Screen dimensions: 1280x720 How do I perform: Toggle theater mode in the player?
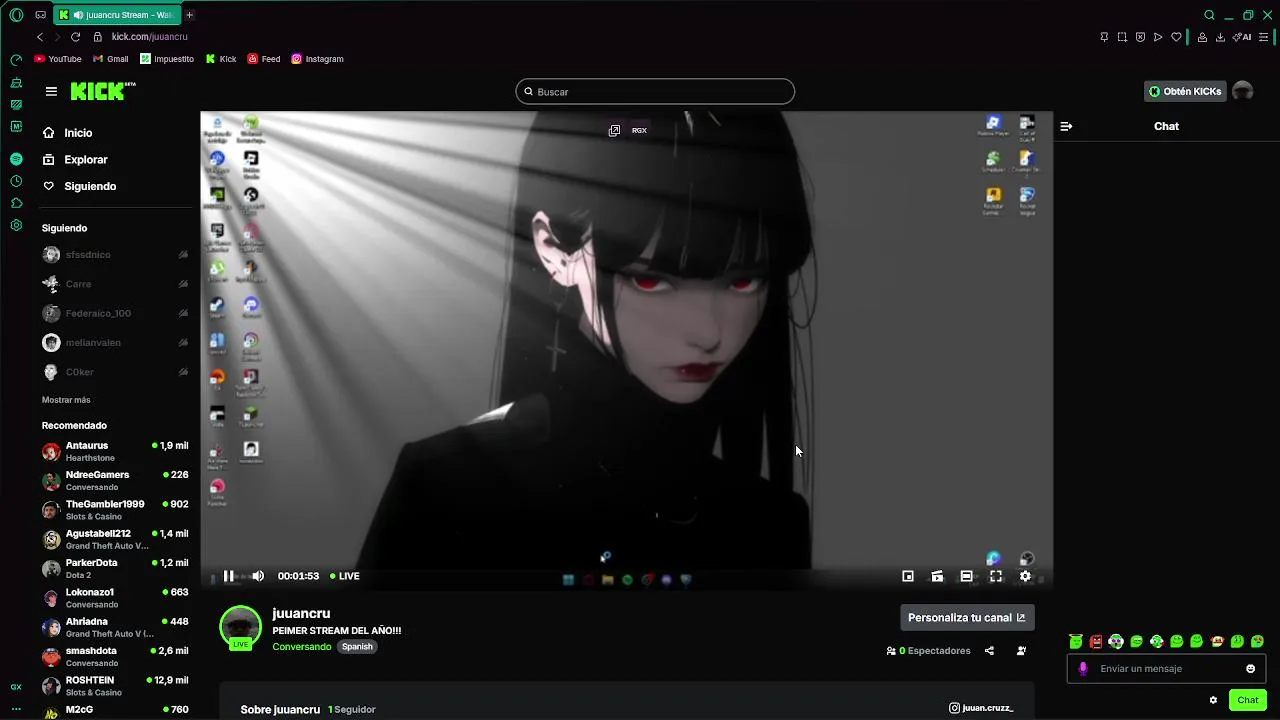966,576
